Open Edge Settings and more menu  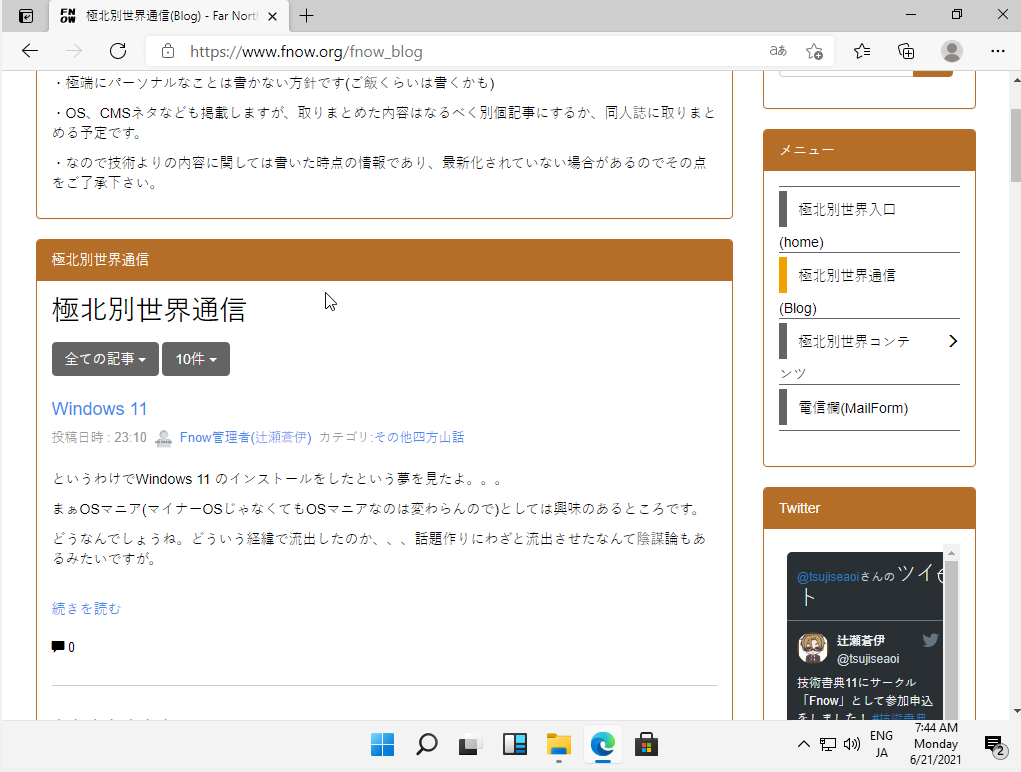point(997,51)
